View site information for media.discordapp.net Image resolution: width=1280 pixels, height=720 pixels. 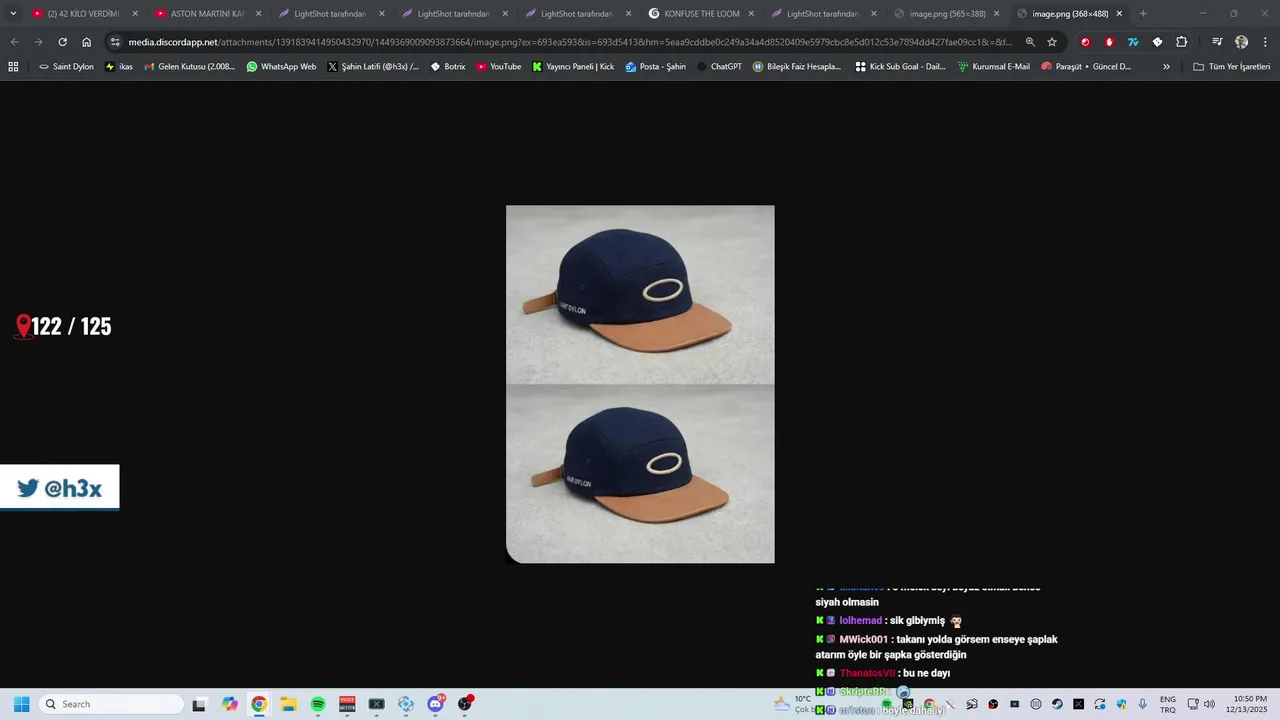pos(116,42)
